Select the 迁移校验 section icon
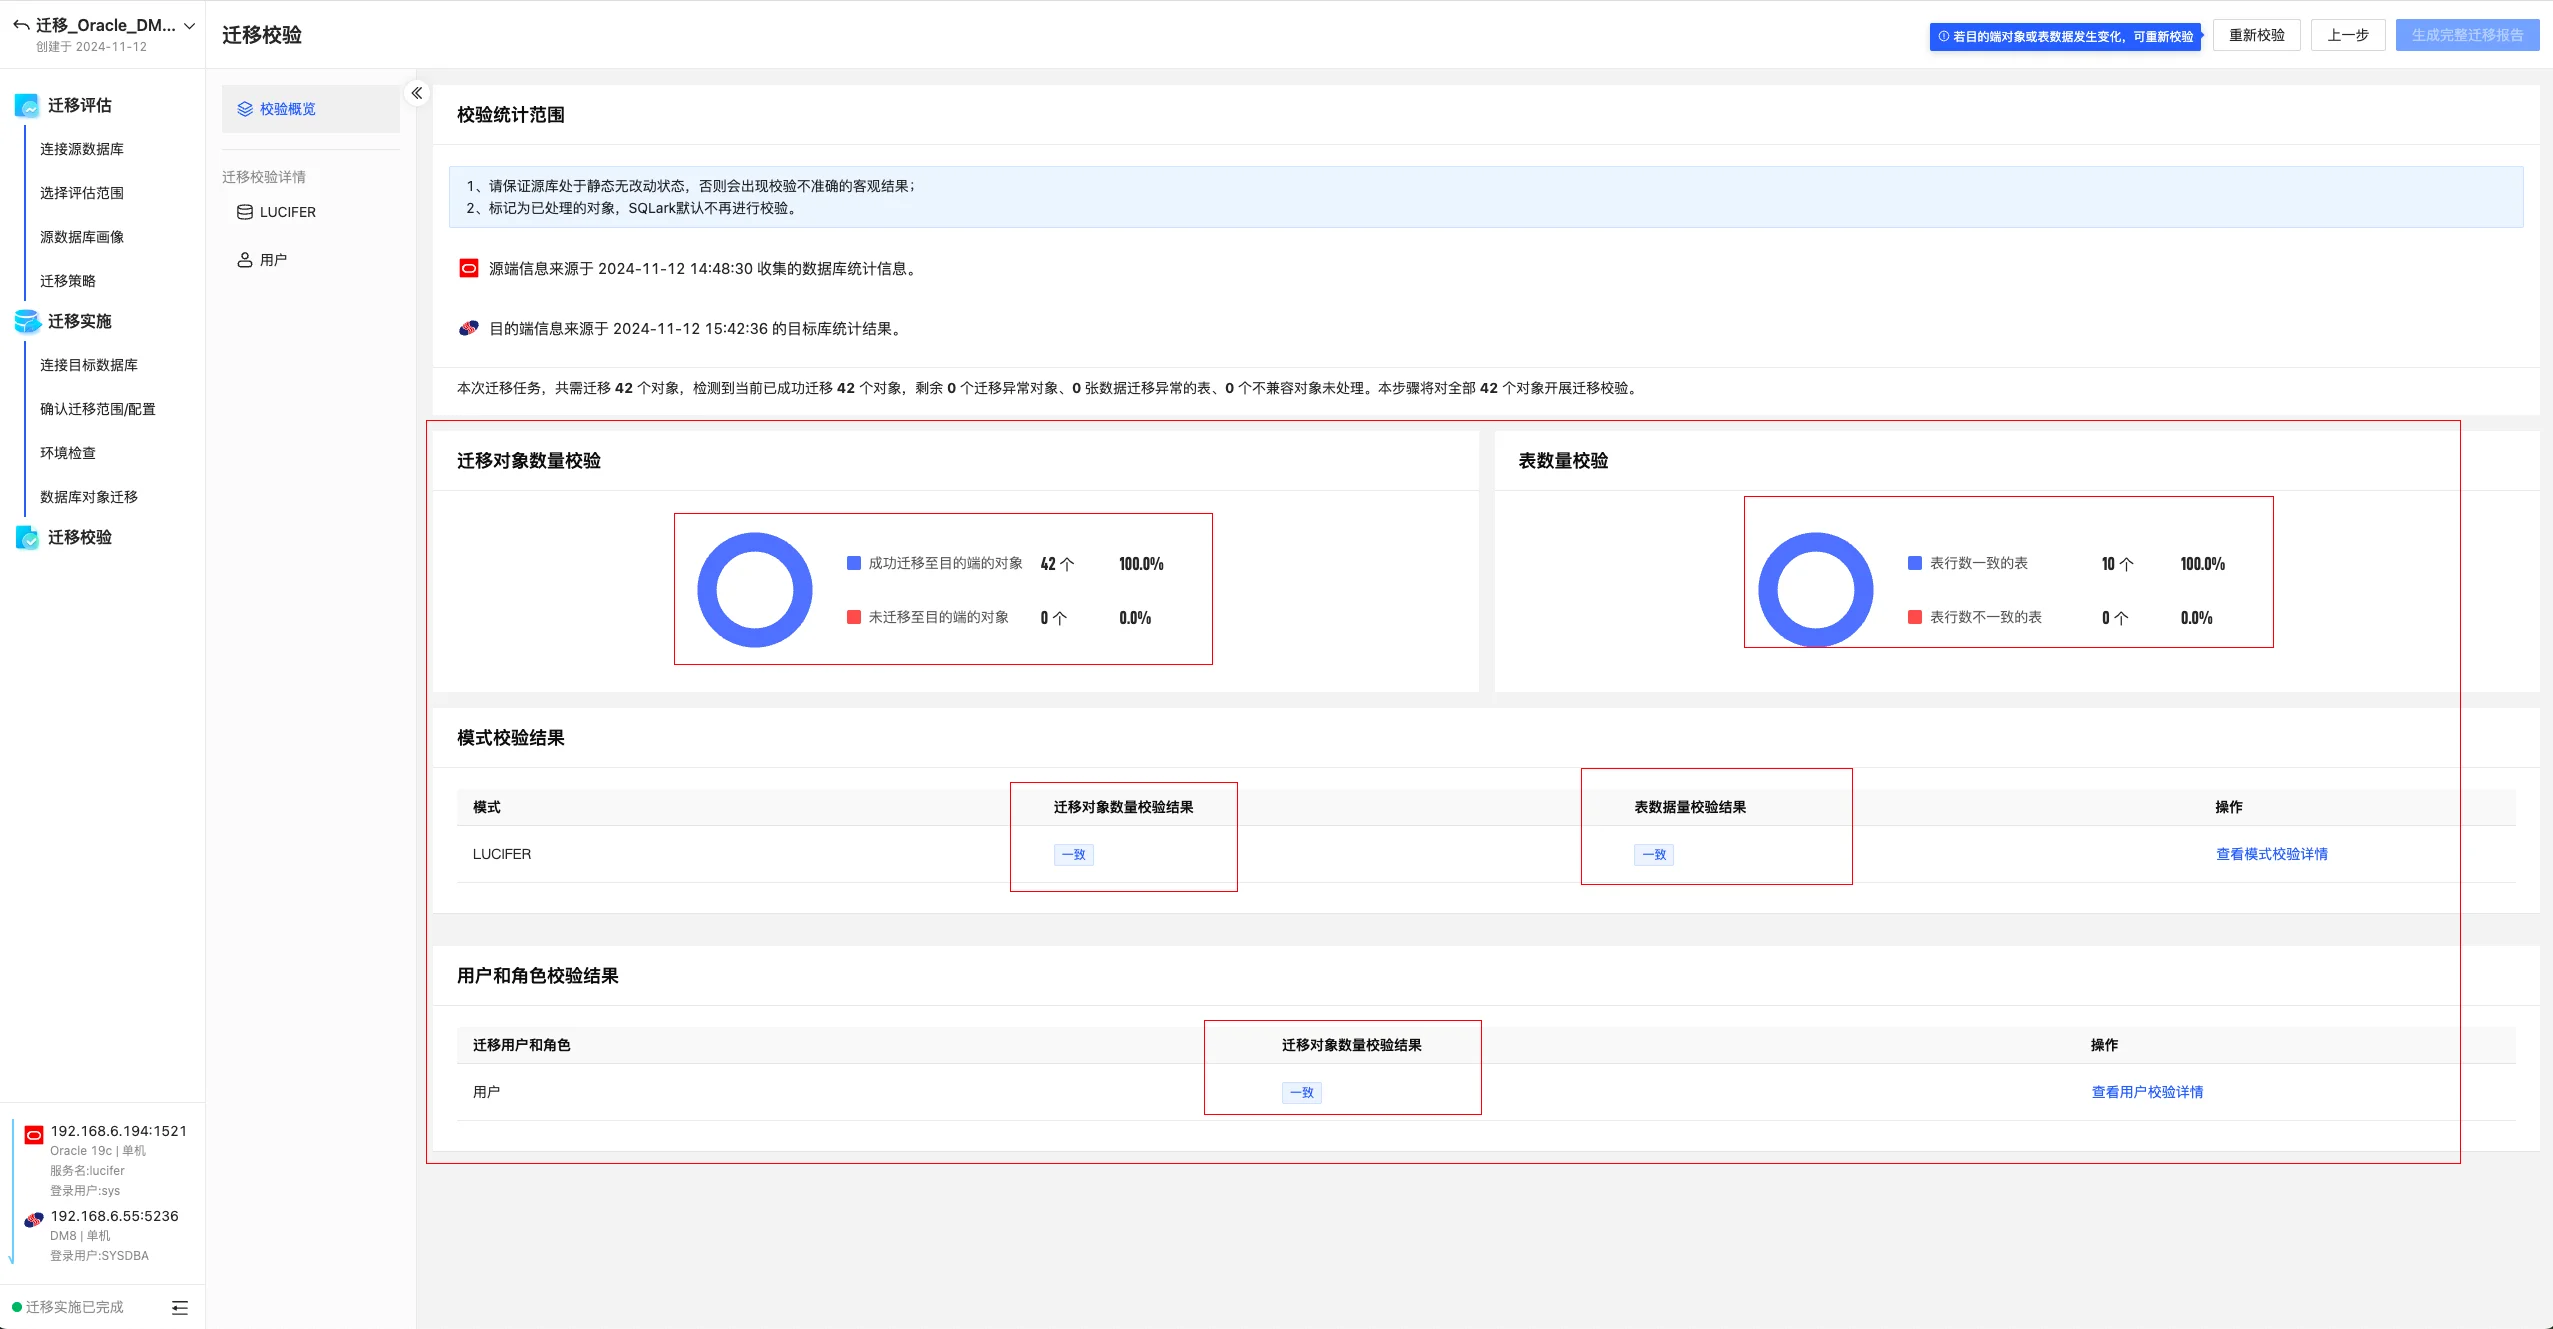This screenshot has width=2553, height=1329. click(x=27, y=537)
